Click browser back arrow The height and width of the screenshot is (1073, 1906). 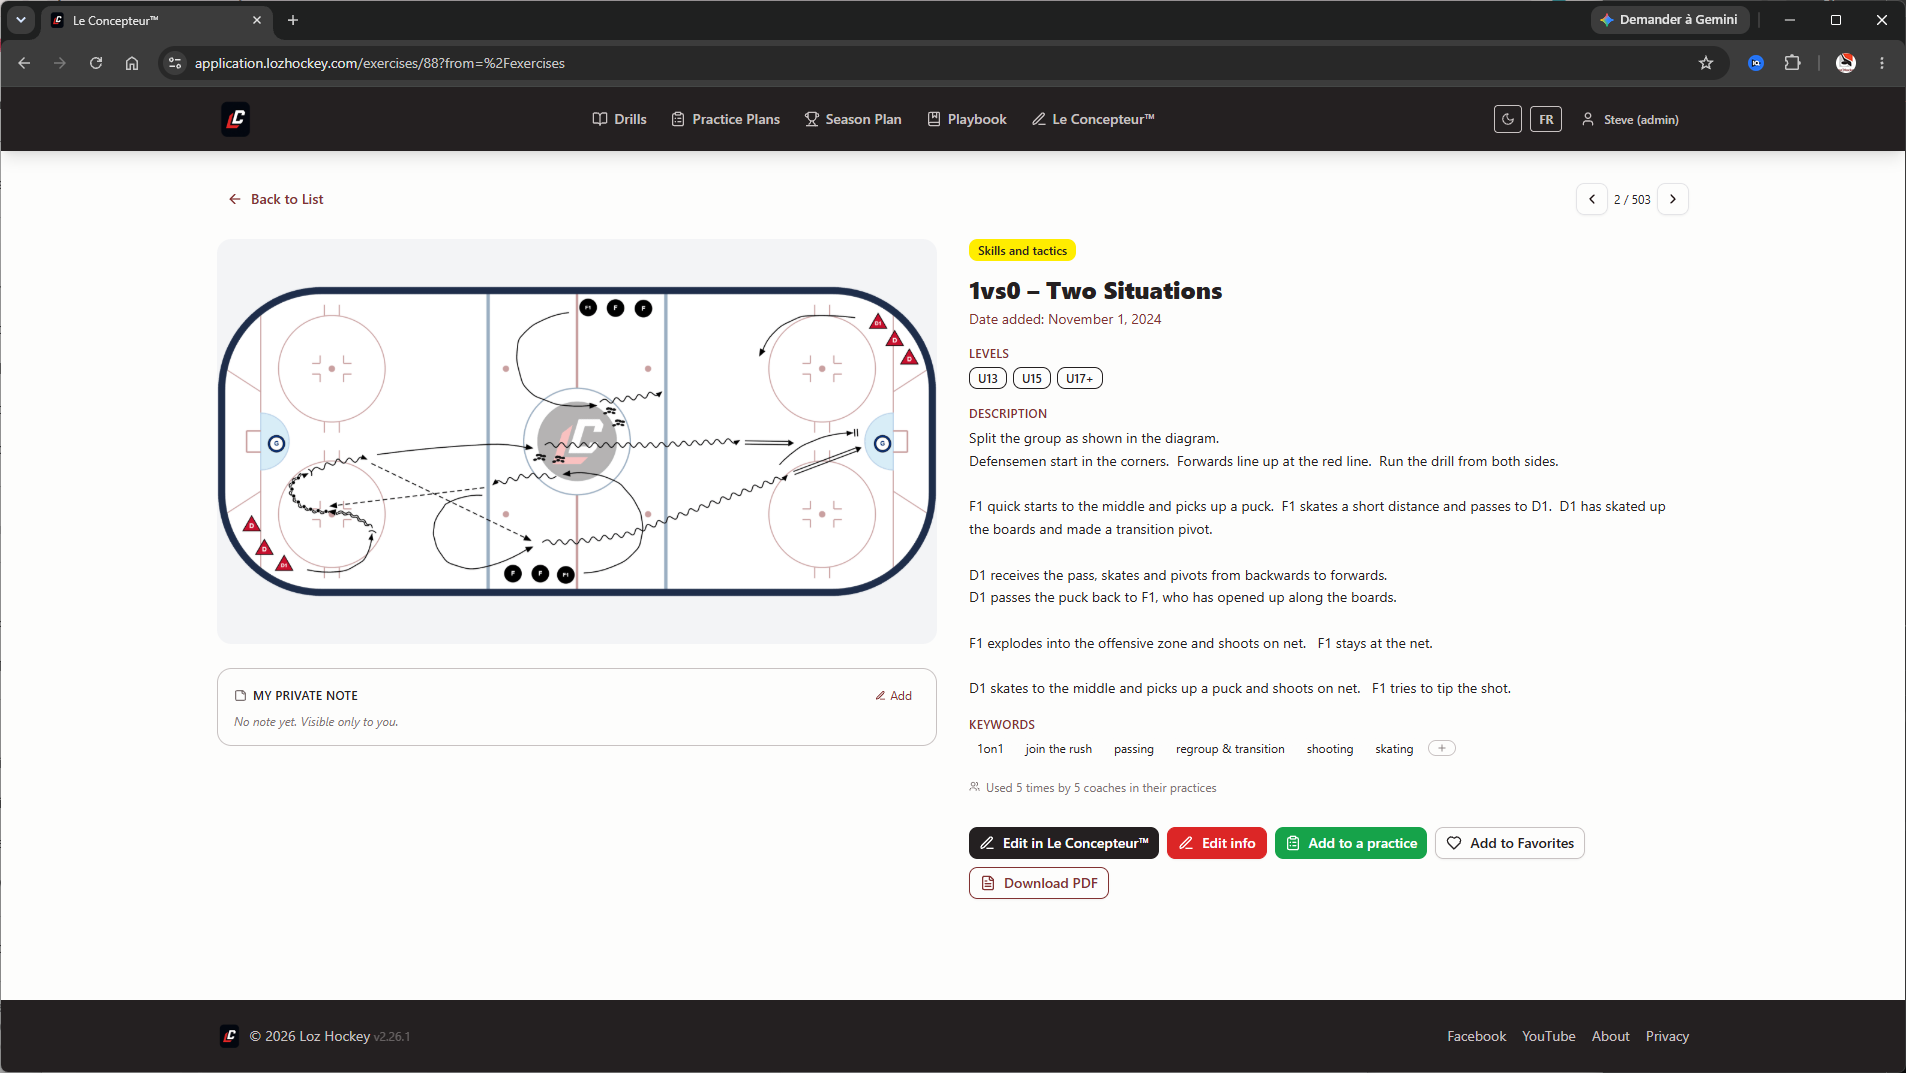[24, 63]
